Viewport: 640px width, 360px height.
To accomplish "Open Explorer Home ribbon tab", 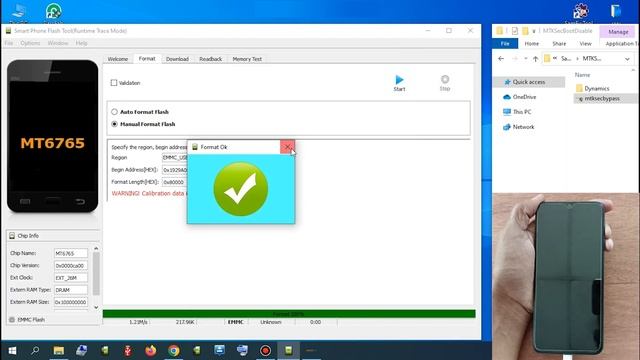I will tap(531, 43).
